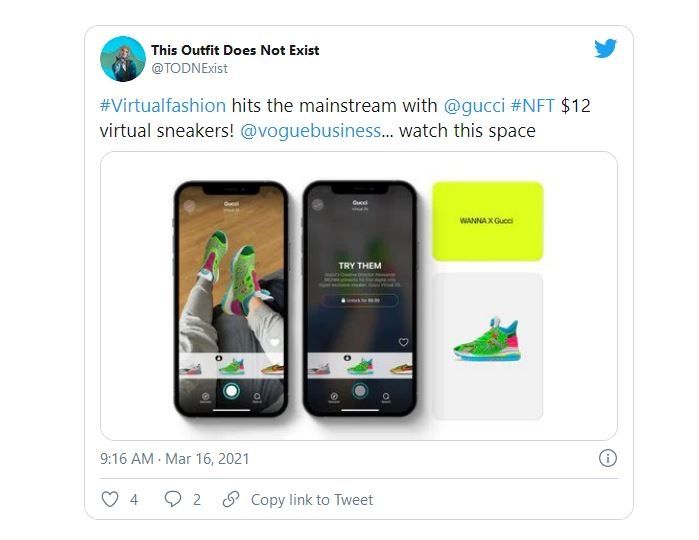Tap heart icon on right phone screen
Screen dimensions: 699x540
(403, 342)
